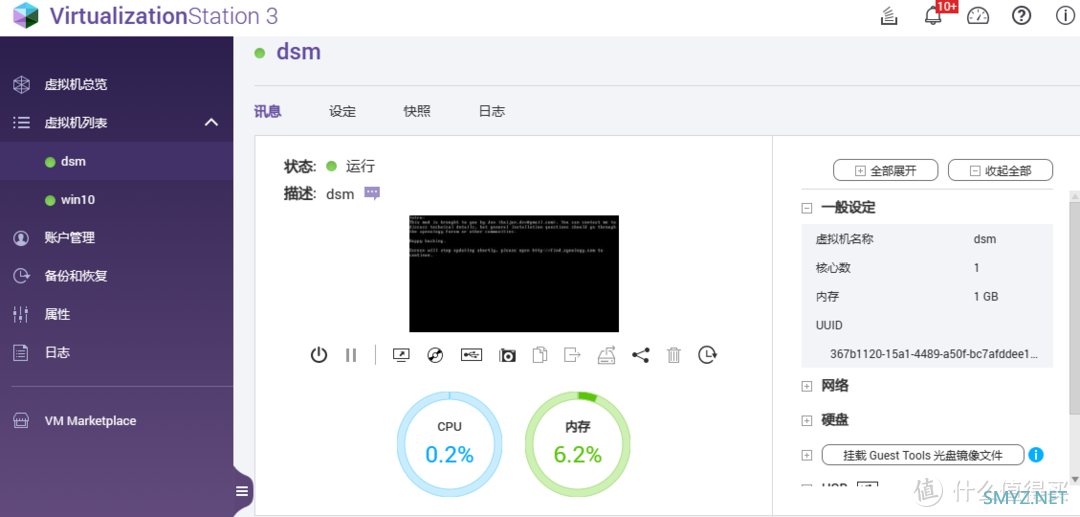Click the migrate disk drive icon
Viewport: 1080px width, 517px height.
click(x=607, y=355)
